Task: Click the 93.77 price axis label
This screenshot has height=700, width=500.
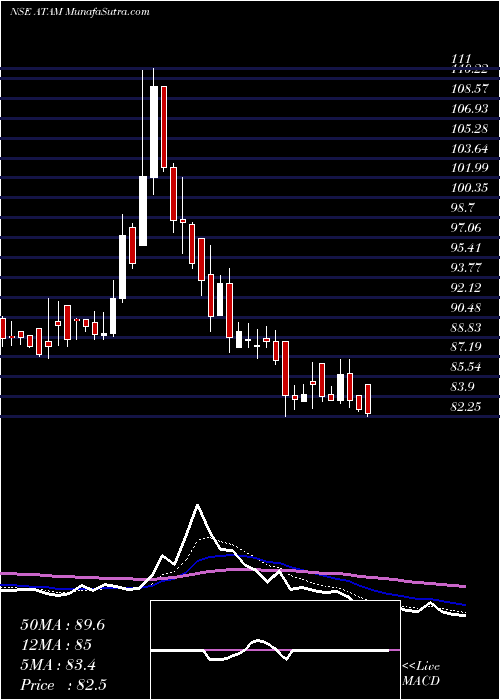Action: click(467, 268)
